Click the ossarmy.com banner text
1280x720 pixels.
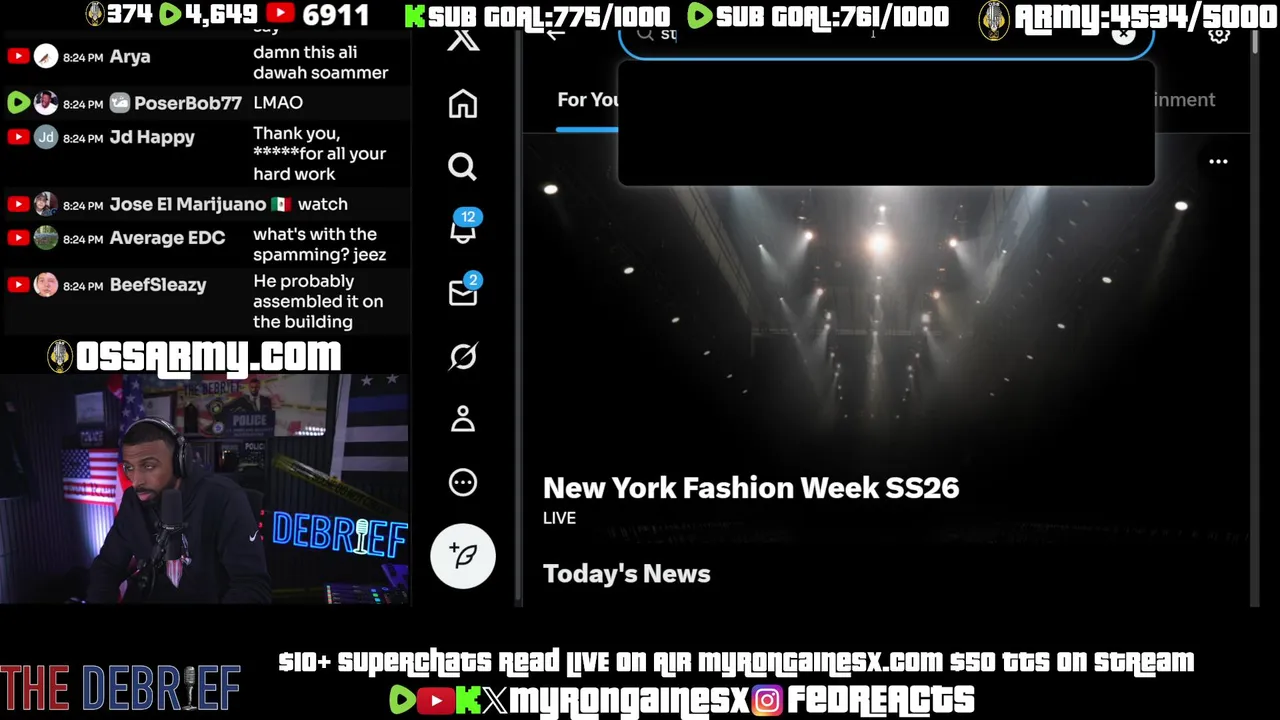[x=208, y=356]
